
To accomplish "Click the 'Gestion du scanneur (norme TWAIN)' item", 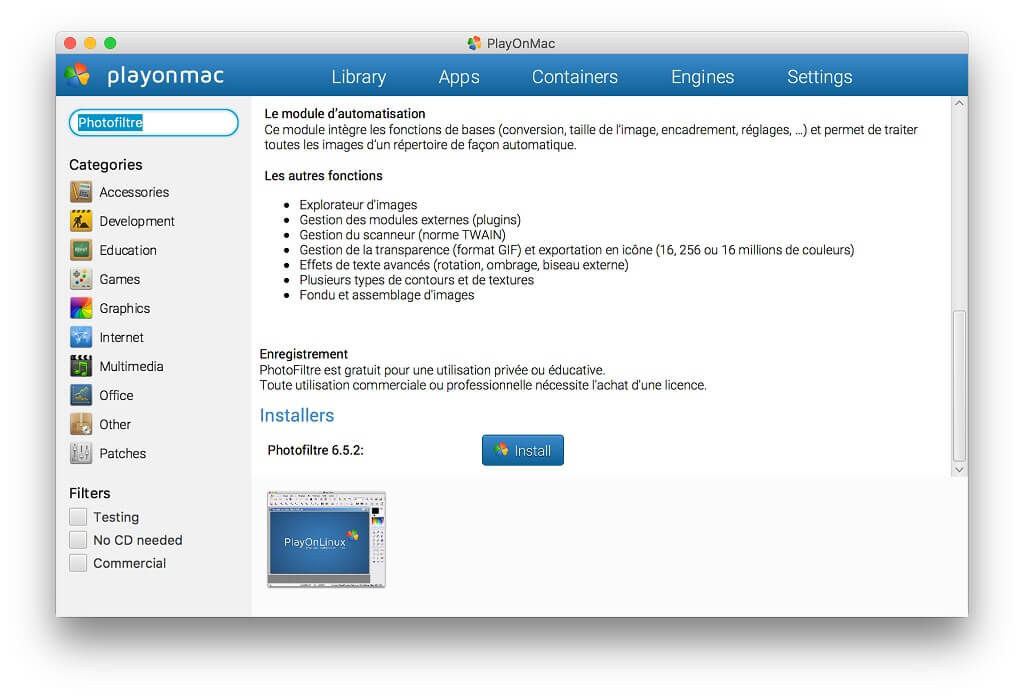I will click(x=402, y=235).
